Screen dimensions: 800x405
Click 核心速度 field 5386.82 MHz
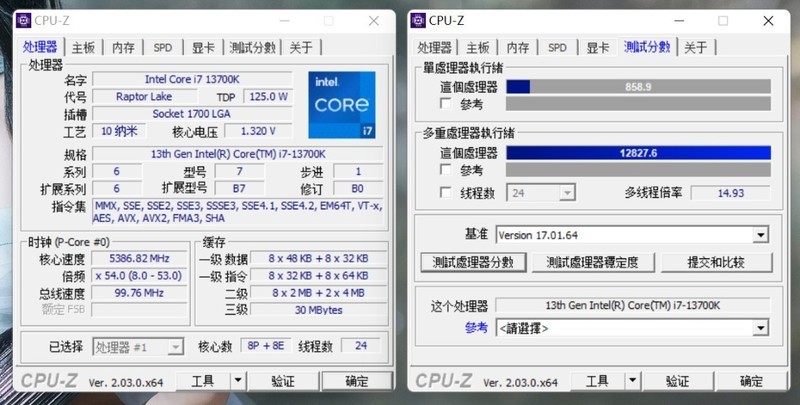coord(139,258)
